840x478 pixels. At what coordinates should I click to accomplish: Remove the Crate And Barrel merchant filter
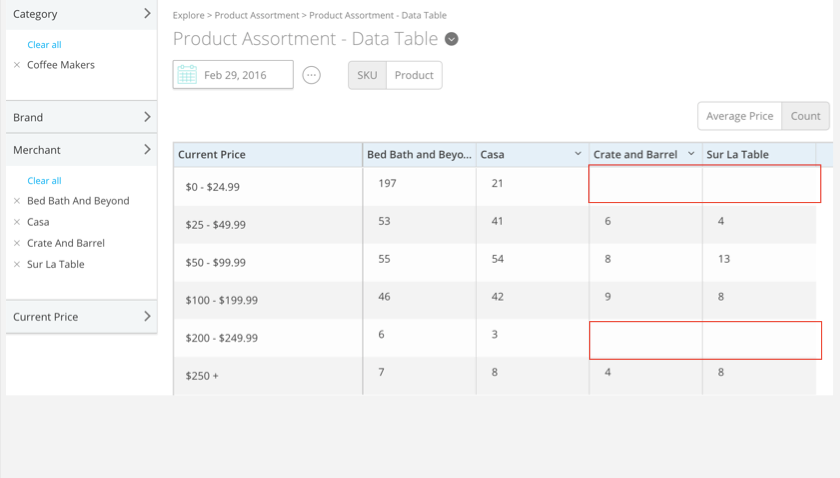[17, 243]
